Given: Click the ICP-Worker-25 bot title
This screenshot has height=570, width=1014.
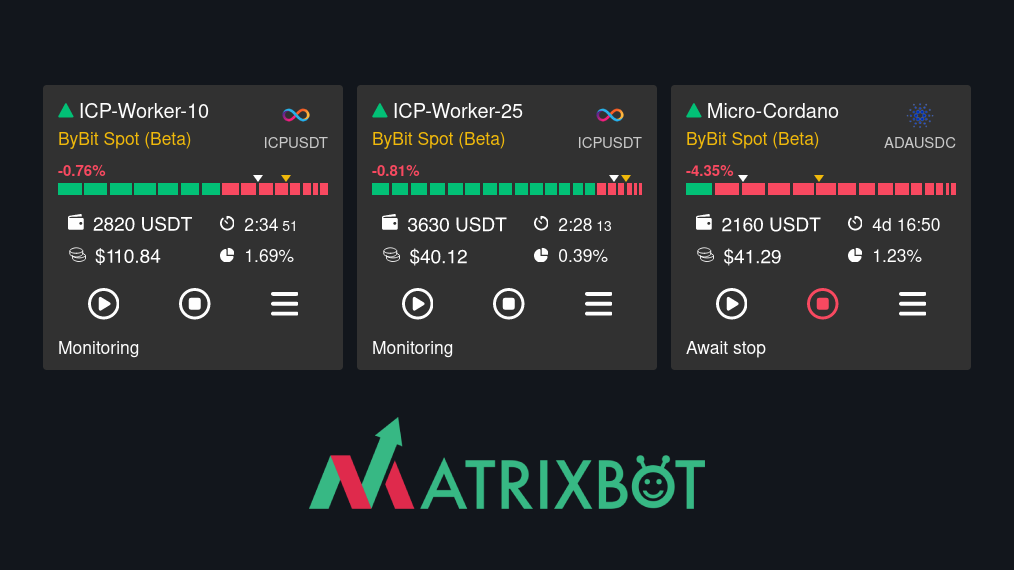Looking at the screenshot, I should coord(458,111).
